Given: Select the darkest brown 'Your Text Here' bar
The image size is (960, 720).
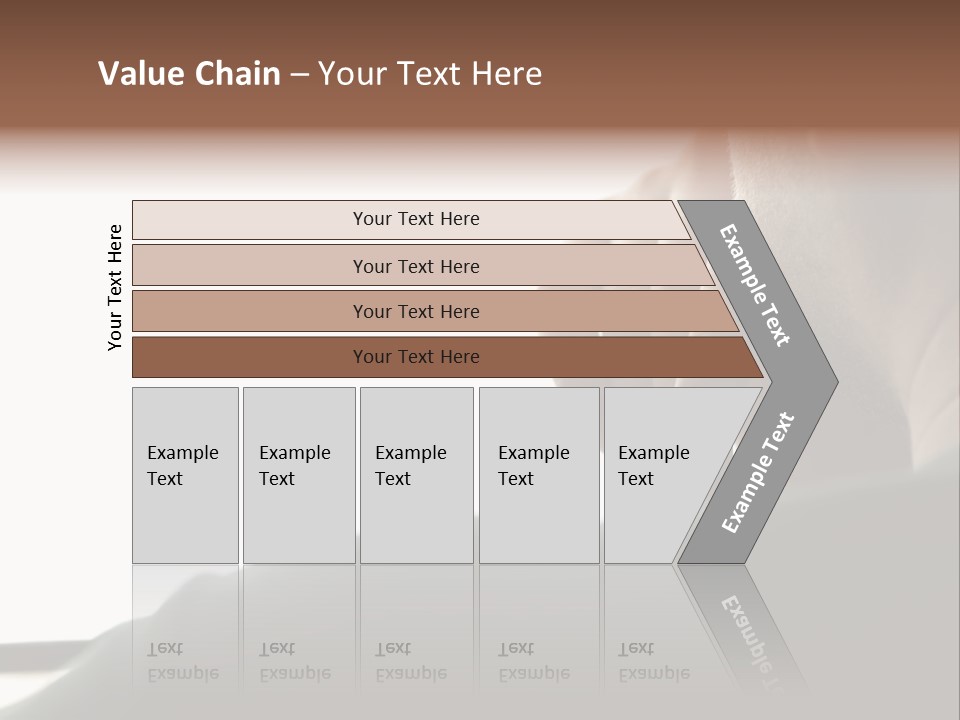Looking at the screenshot, I should [x=447, y=357].
